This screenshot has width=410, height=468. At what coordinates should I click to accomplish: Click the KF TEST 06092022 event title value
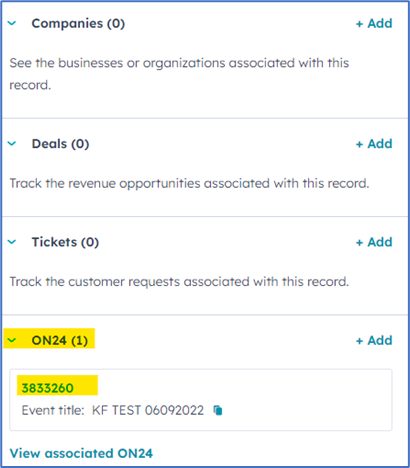click(148, 410)
